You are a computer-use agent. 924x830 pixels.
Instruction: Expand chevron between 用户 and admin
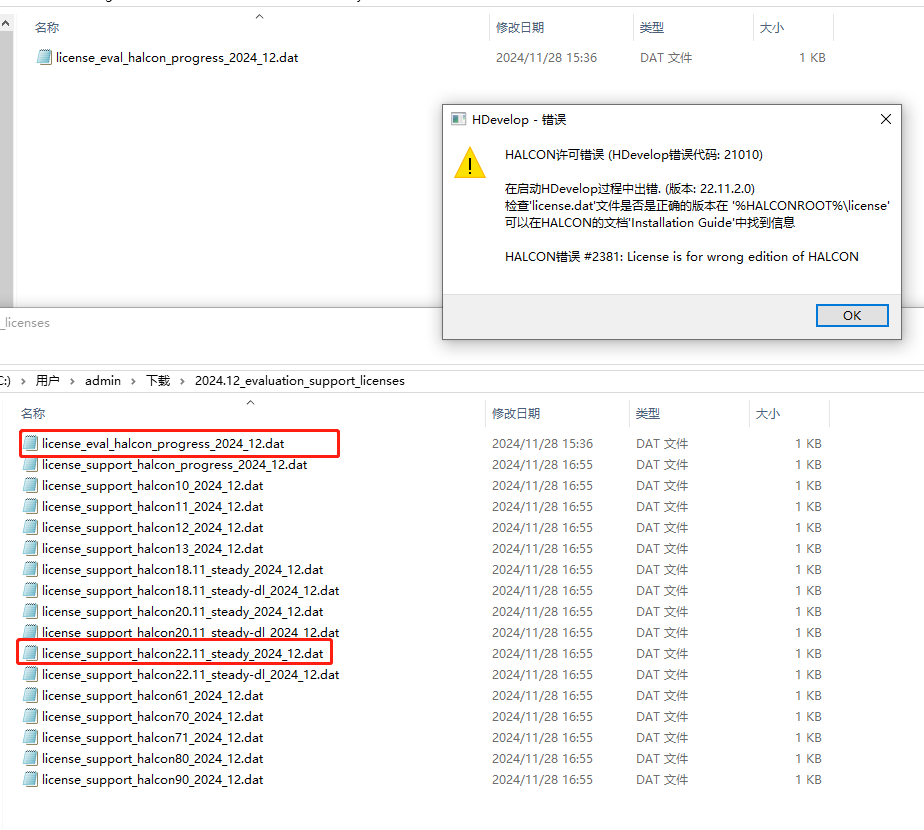(72, 381)
